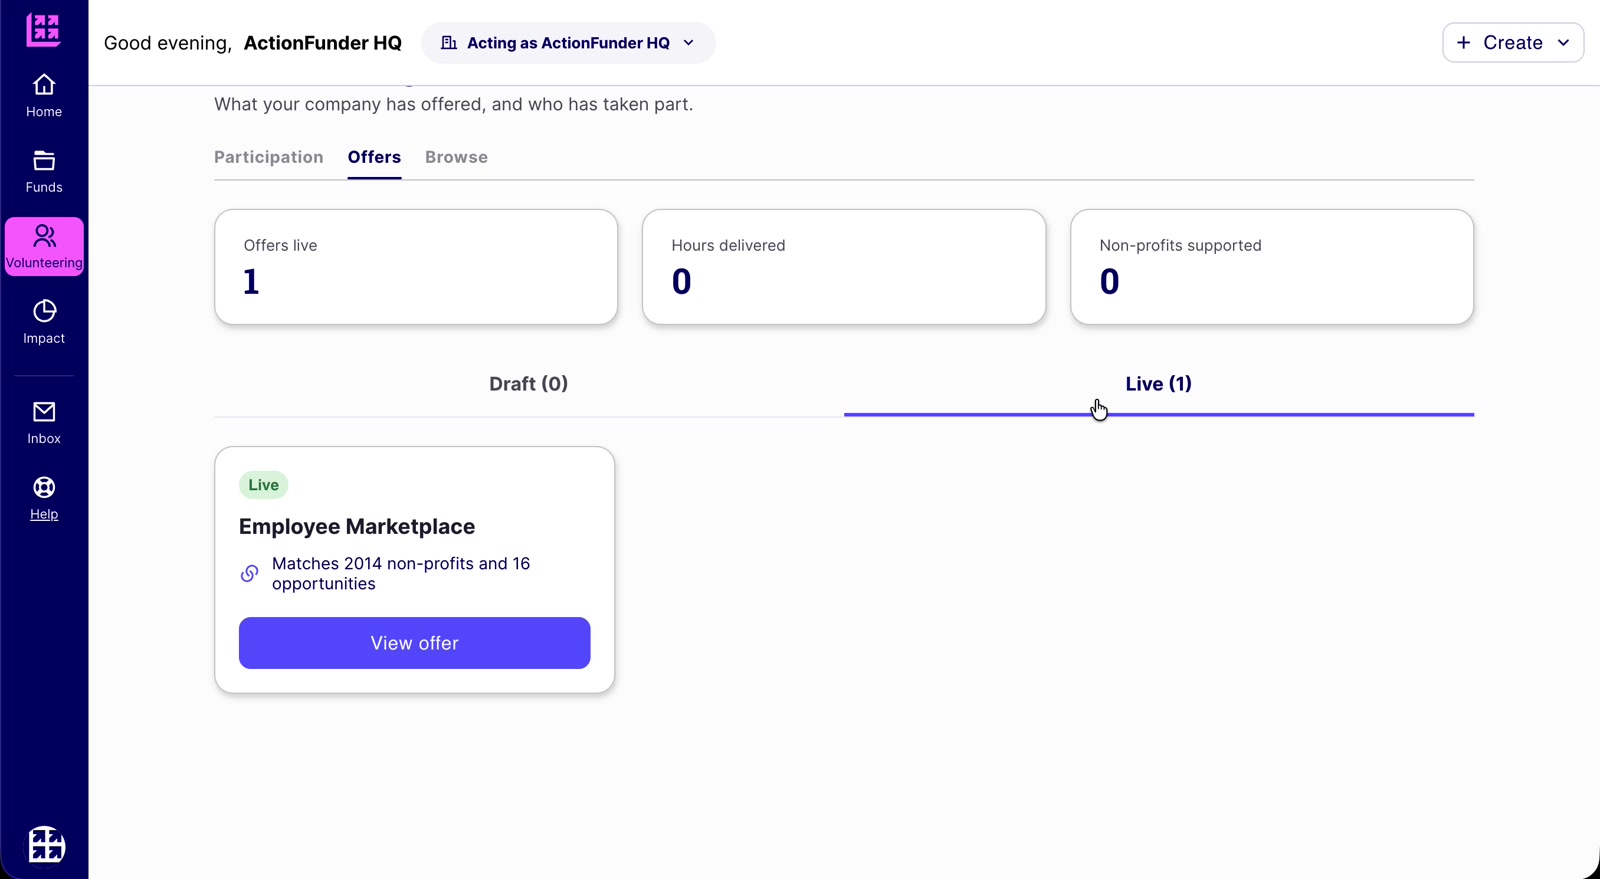Screen dimensions: 1600x879
Task: Go to Home in the sidebar
Action: pyautogui.click(x=44, y=96)
